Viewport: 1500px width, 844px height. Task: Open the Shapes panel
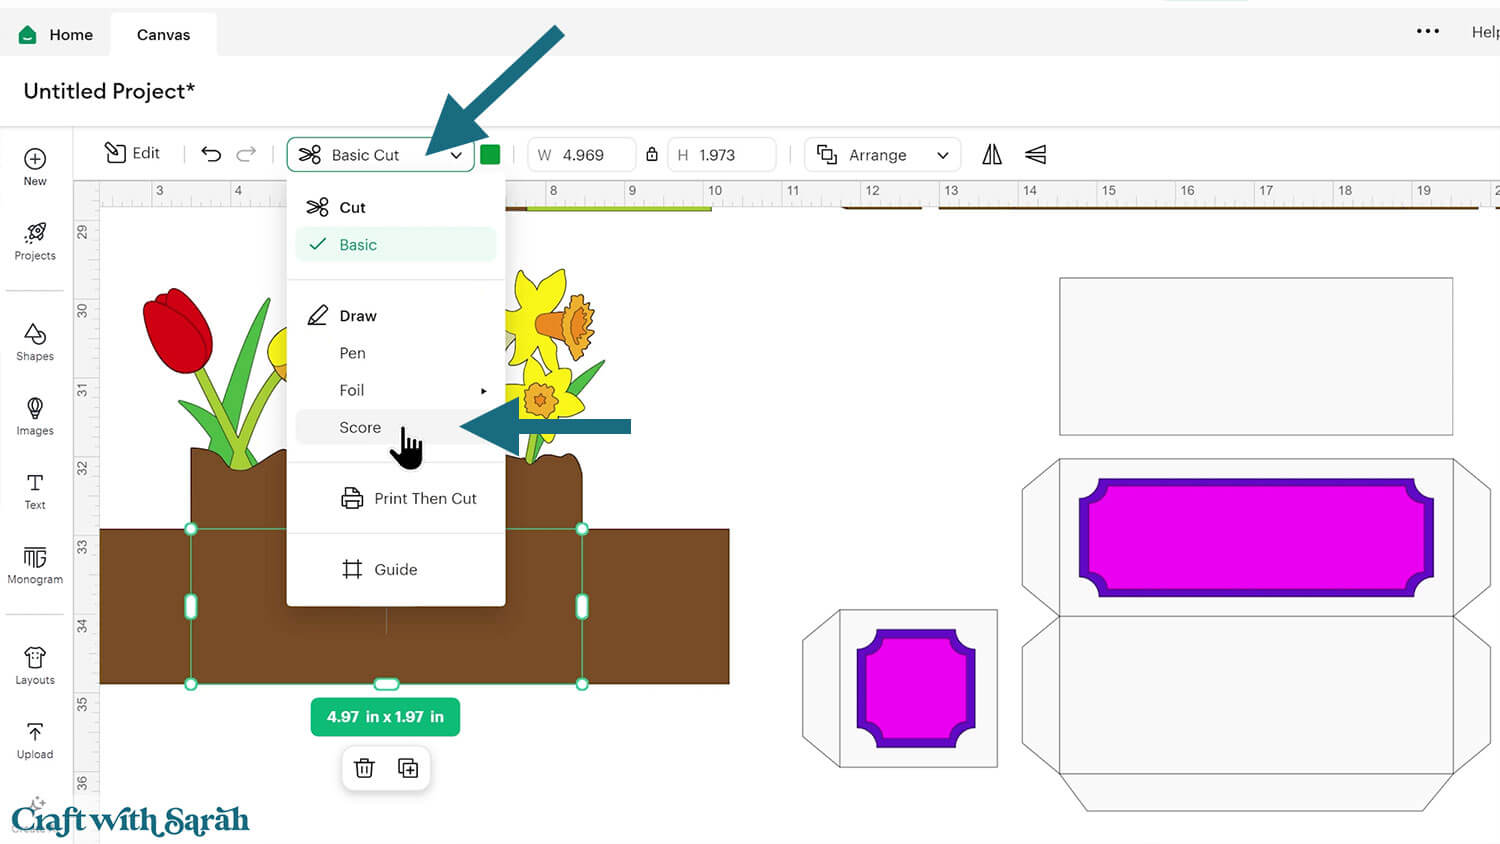pyautogui.click(x=35, y=341)
